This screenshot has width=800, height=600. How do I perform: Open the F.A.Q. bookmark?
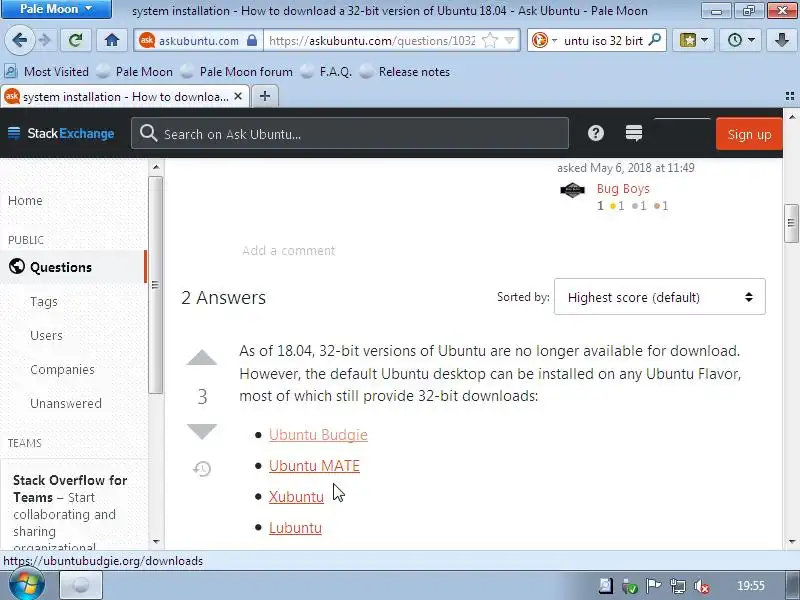click(x=327, y=72)
